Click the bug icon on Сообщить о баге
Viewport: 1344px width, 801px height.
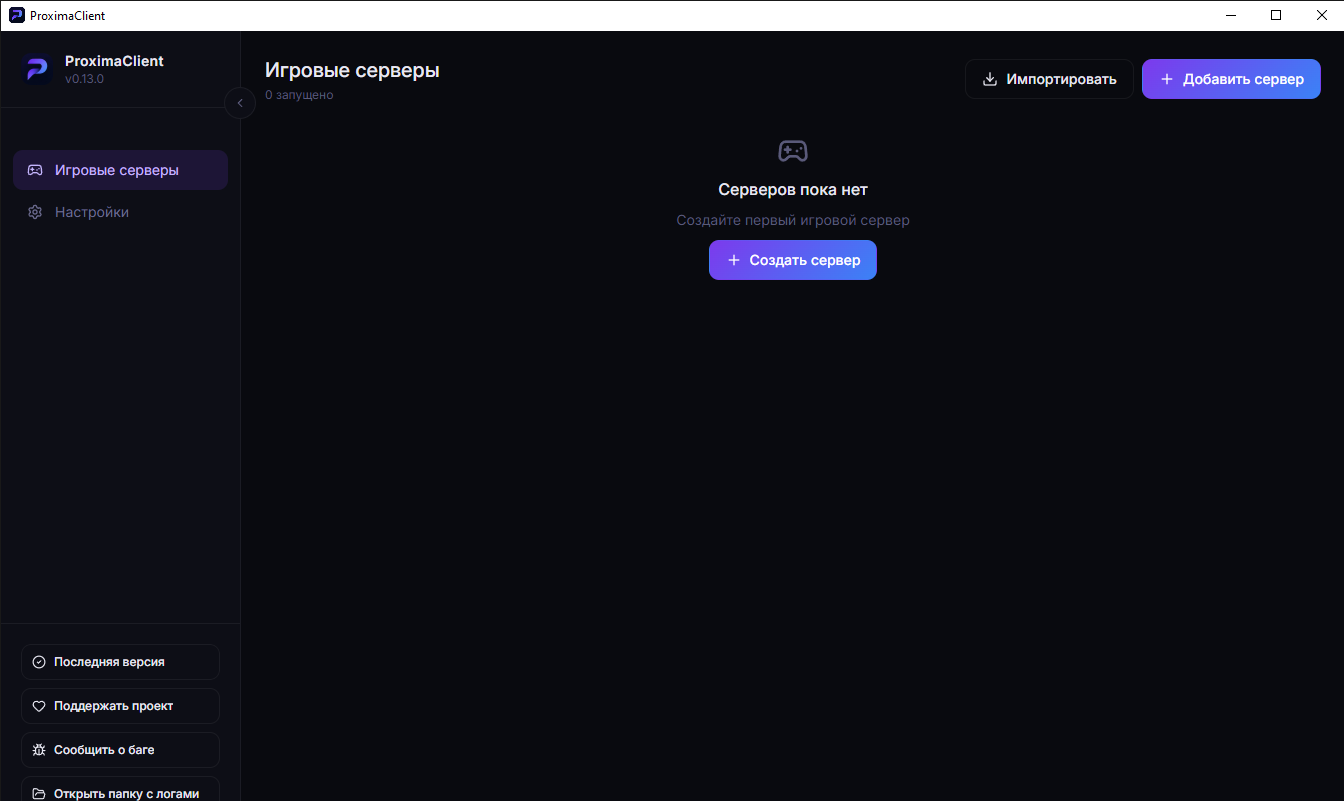click(x=39, y=750)
